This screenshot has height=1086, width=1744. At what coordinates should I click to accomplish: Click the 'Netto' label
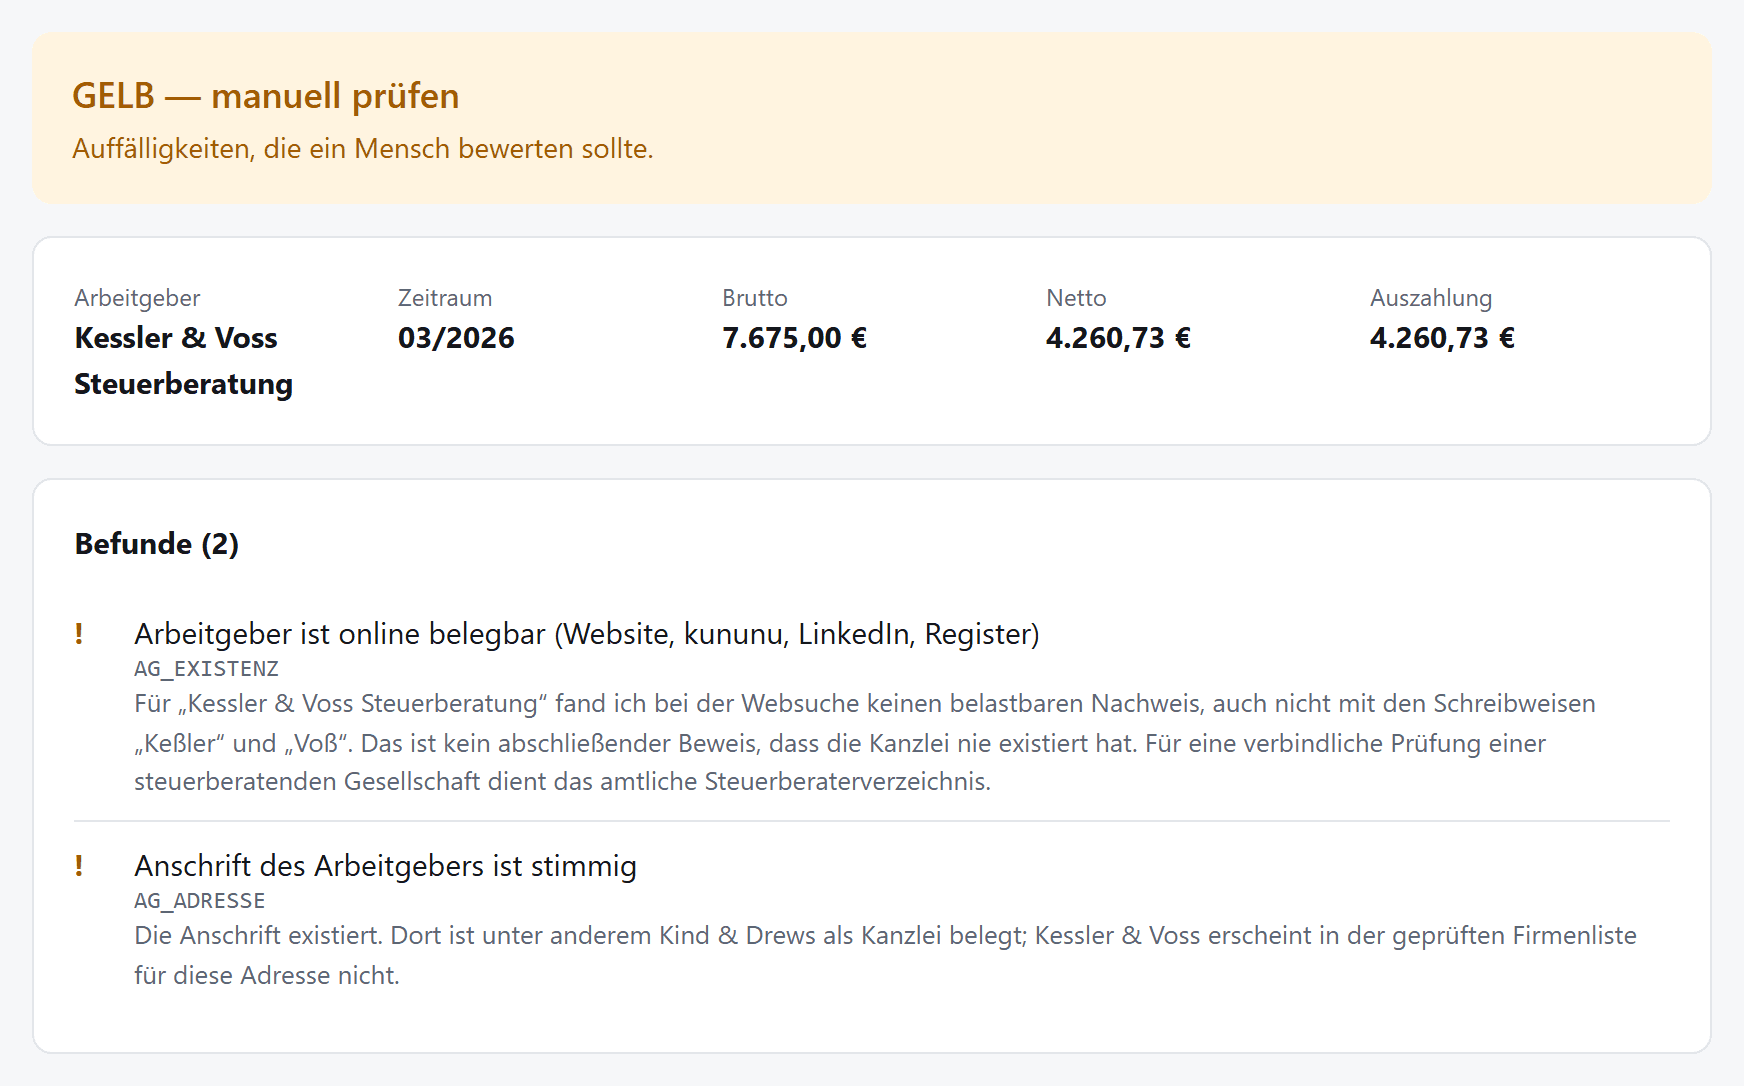coord(1076,298)
